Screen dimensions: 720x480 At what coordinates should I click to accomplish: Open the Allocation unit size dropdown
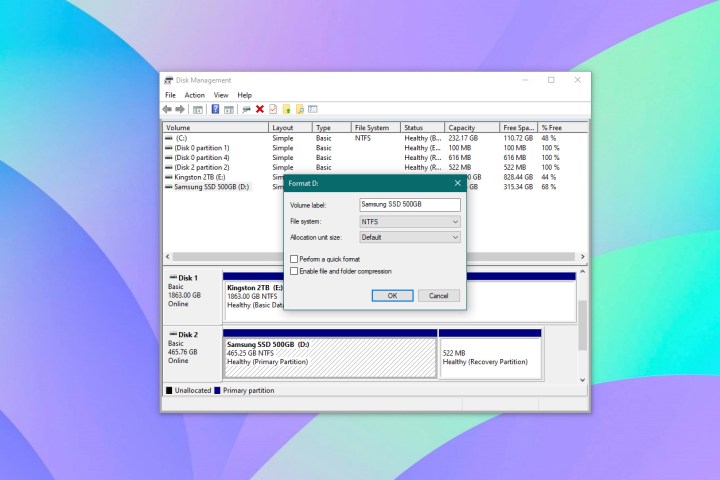tap(410, 237)
